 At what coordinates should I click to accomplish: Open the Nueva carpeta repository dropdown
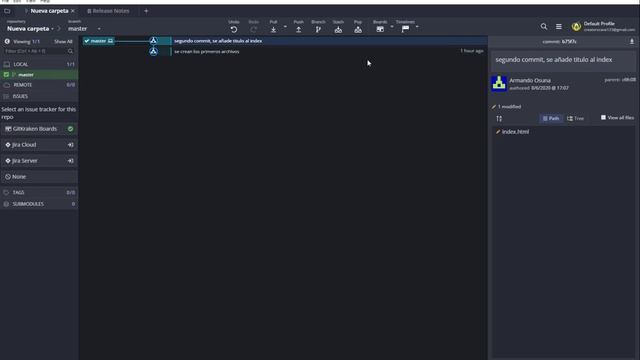click(30, 29)
